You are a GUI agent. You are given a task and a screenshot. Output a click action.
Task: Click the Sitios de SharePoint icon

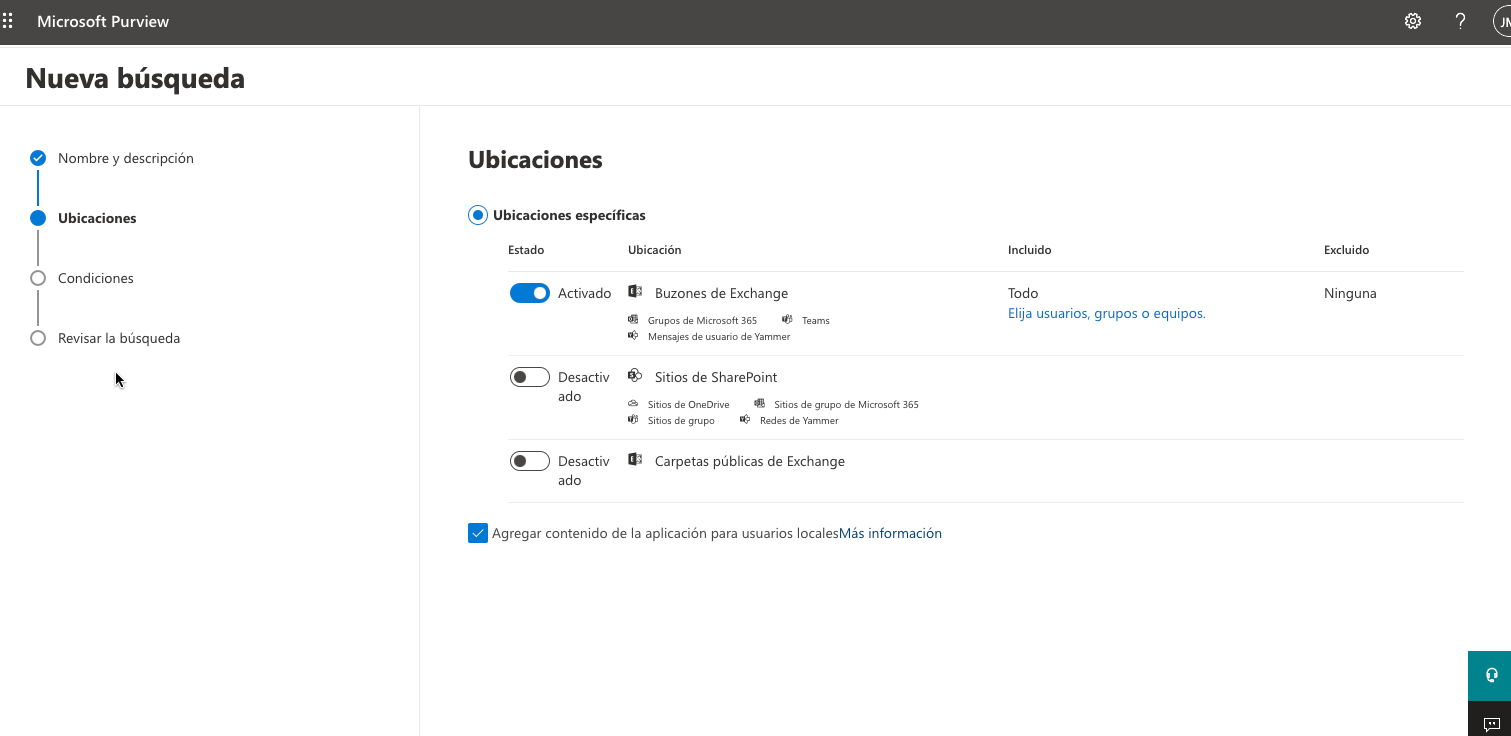634,376
